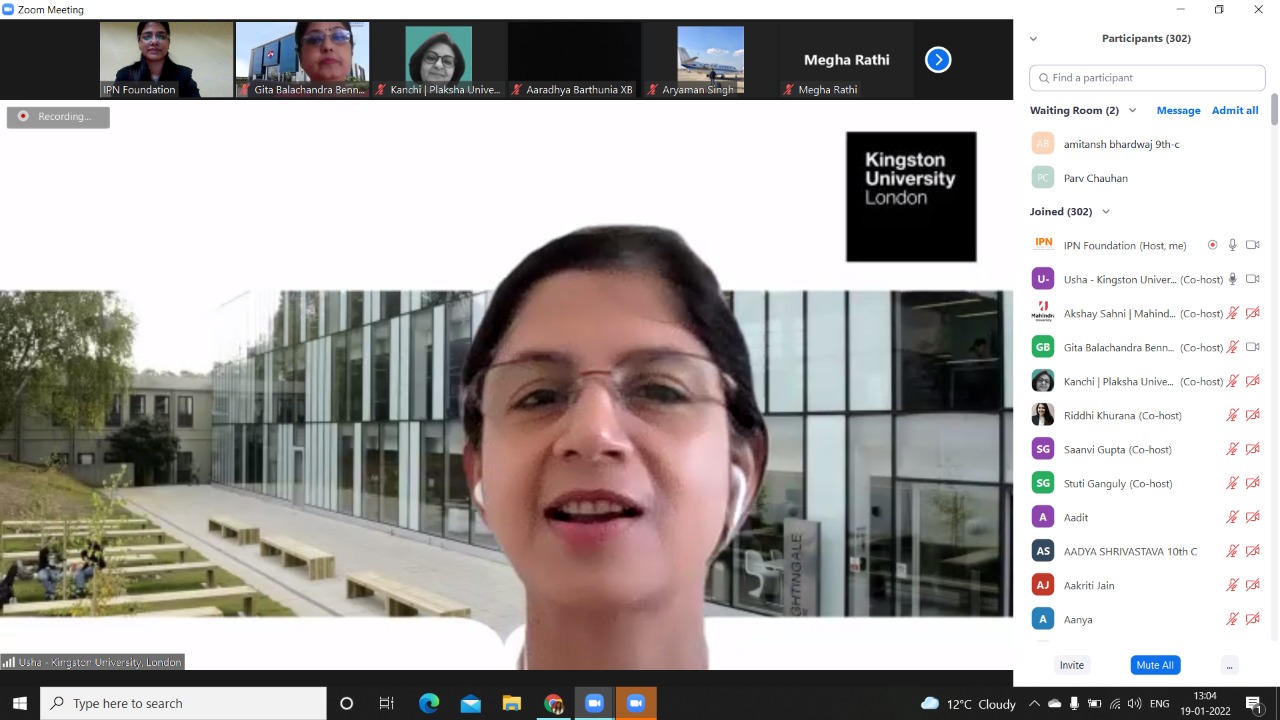Click the Recording indicator on the video
1280x720 pixels.
coord(58,117)
